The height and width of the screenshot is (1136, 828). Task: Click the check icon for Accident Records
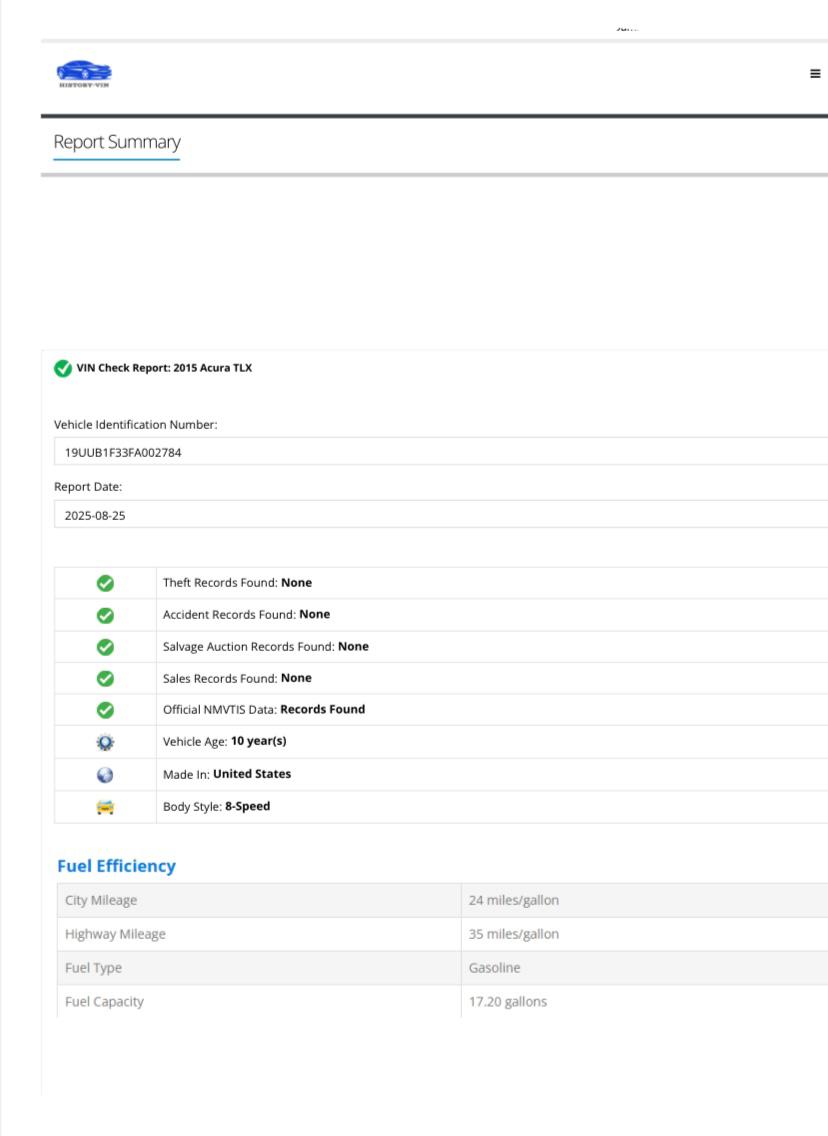tap(105, 615)
